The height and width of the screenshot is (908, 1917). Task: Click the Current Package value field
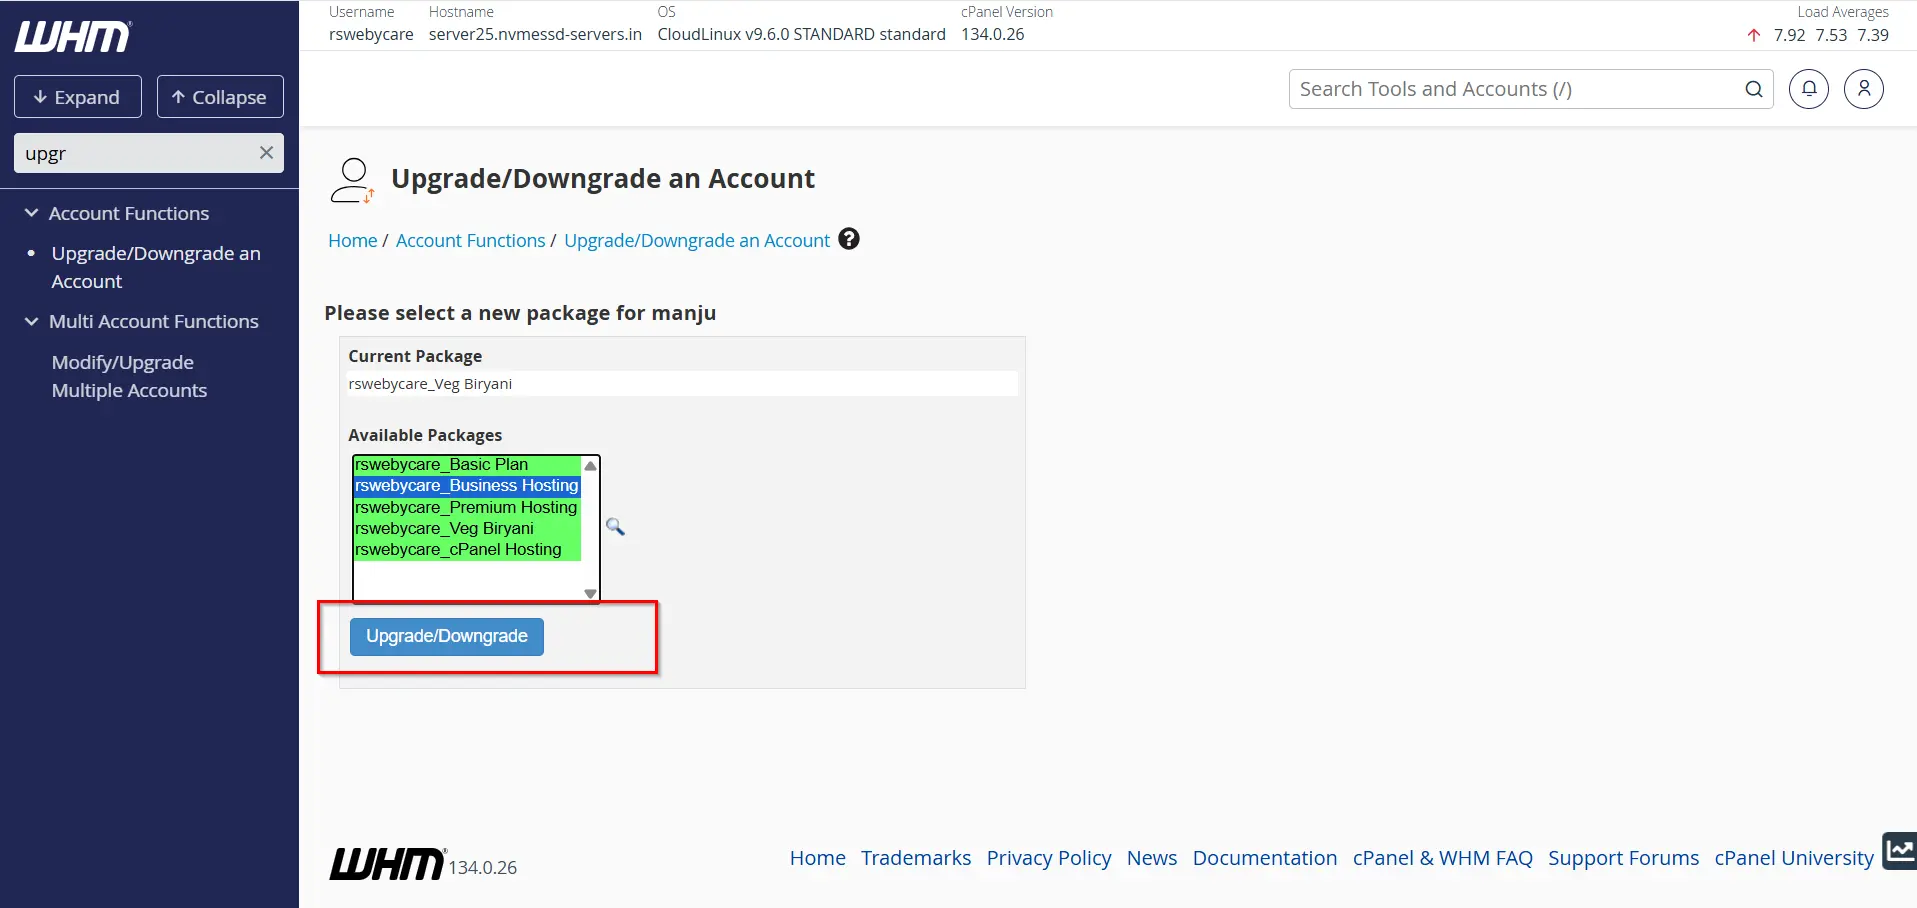(x=682, y=384)
